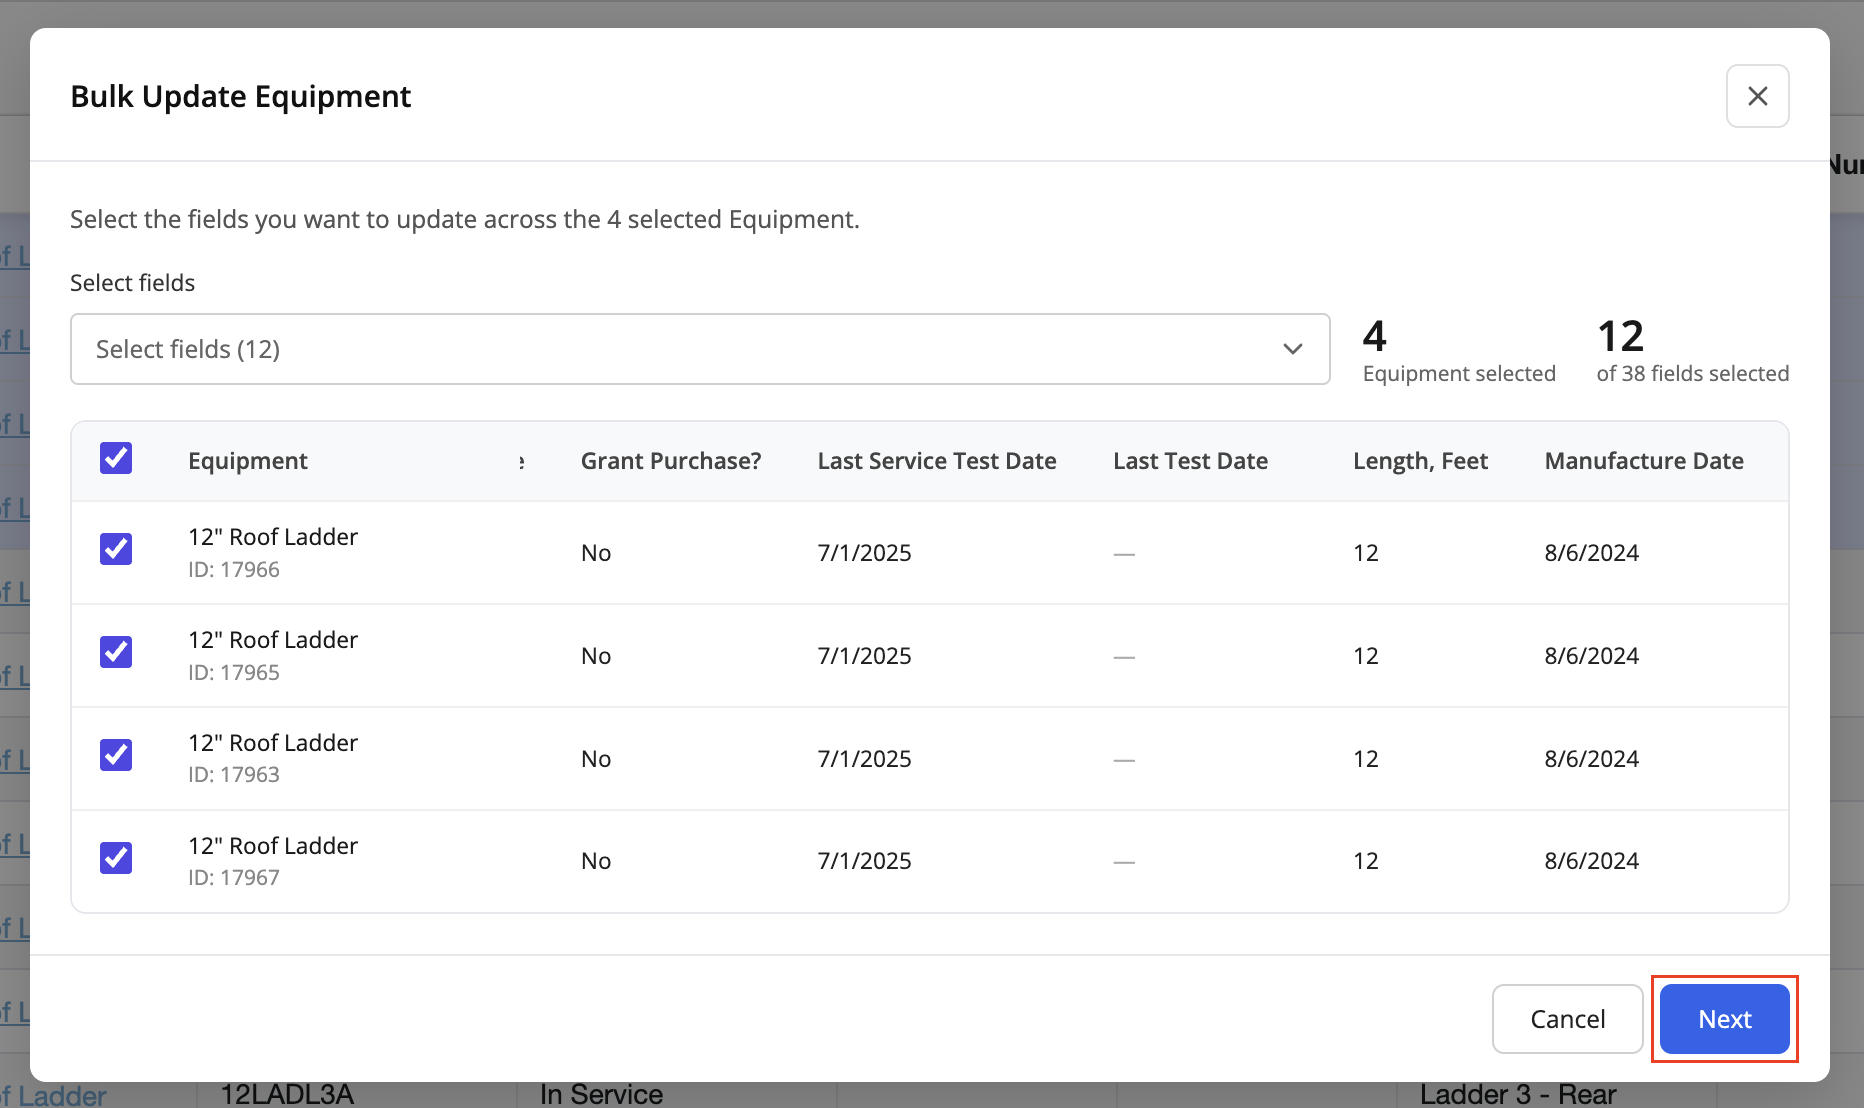1864x1108 pixels.
Task: Uncheck Roof Ladder ID: 17966 checkbox
Action: tap(116, 549)
